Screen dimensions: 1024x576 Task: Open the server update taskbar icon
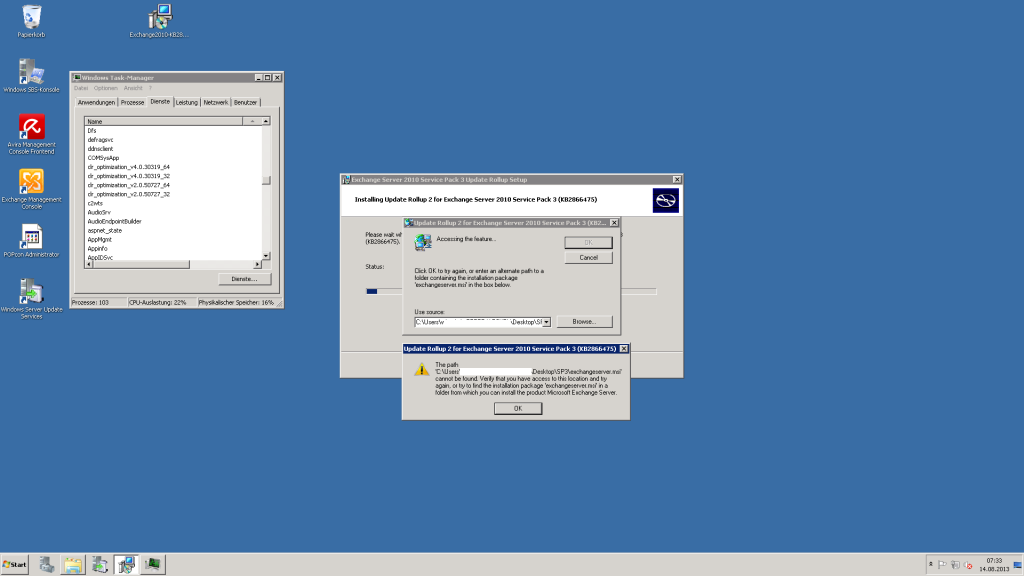(100, 564)
